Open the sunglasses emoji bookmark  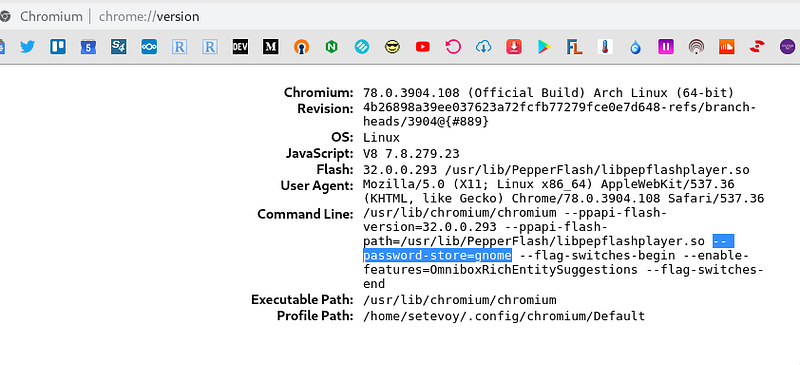point(392,47)
